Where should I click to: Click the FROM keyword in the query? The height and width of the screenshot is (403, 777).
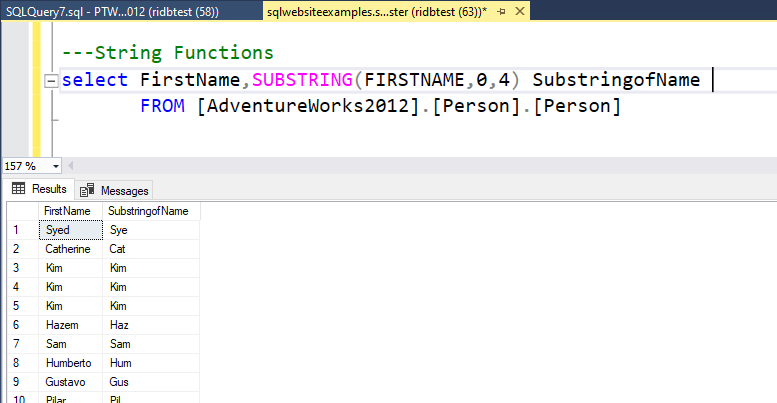[x=163, y=106]
